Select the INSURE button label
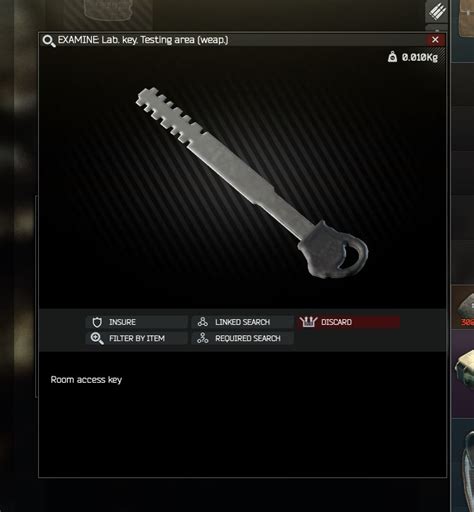 (x=122, y=322)
